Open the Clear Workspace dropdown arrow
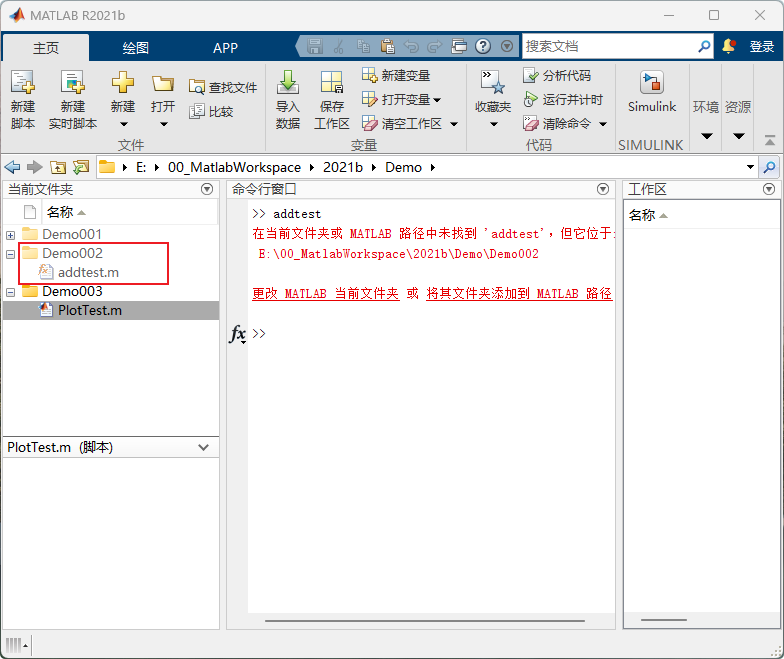This screenshot has width=784, height=659. tap(453, 124)
